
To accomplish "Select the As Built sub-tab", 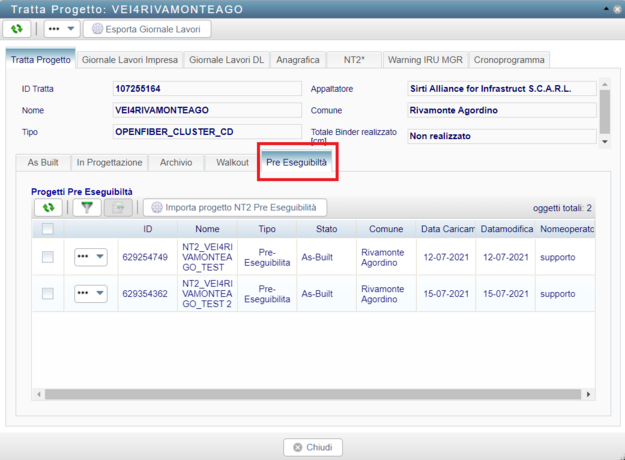I will pos(43,163).
